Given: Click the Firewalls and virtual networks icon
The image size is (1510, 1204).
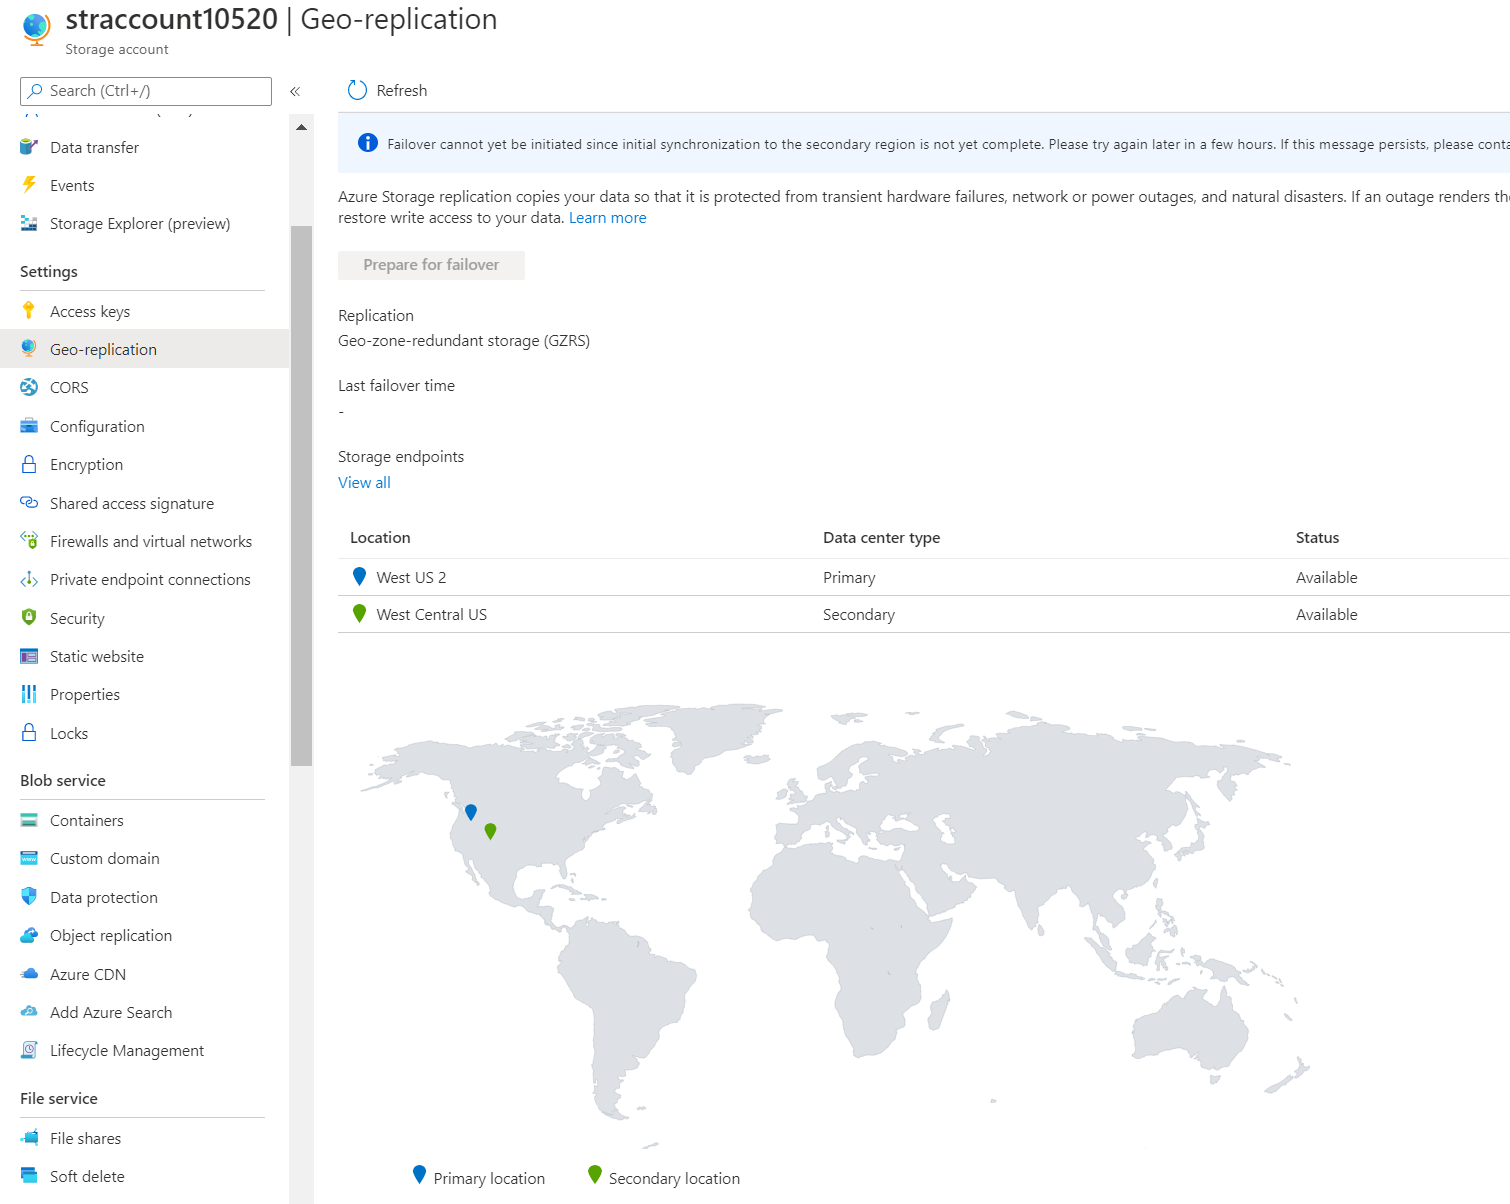Looking at the screenshot, I should pyautogui.click(x=29, y=541).
